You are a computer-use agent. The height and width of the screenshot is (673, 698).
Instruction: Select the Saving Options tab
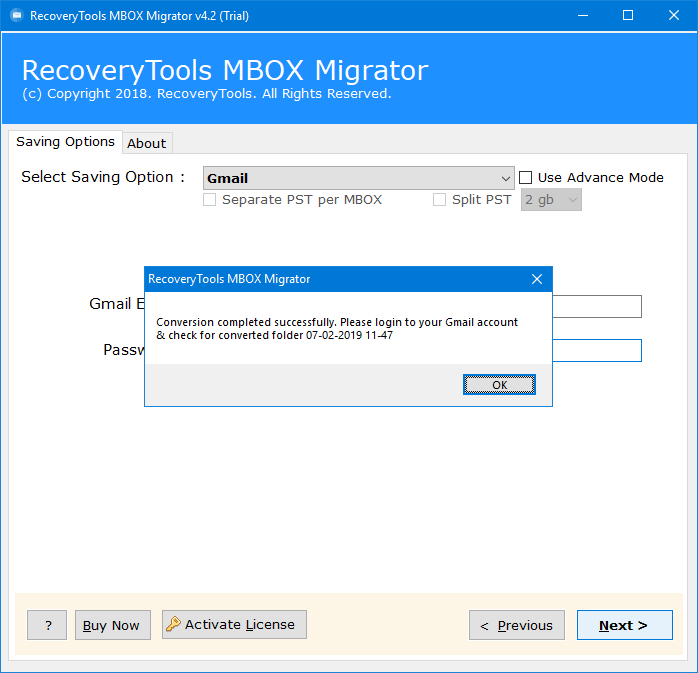pos(65,142)
